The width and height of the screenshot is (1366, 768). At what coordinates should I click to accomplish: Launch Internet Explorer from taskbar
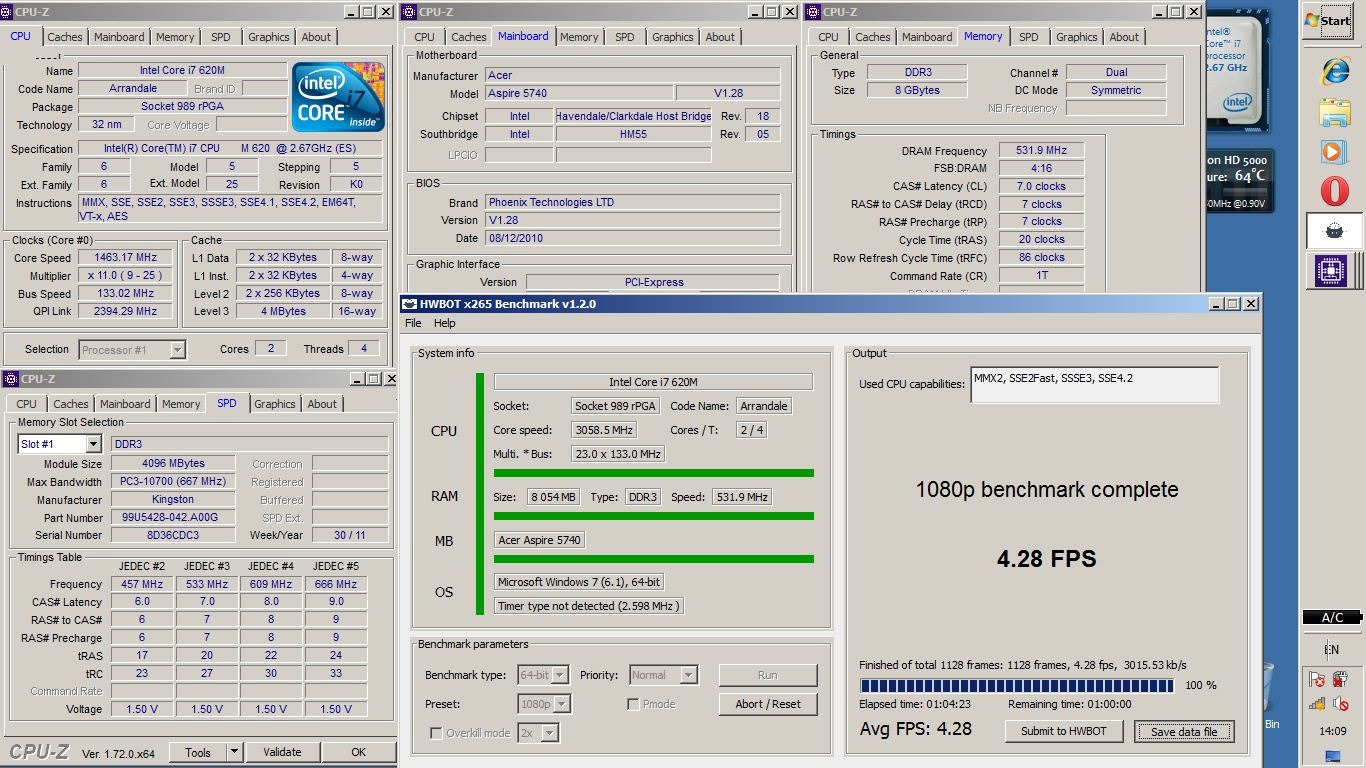(x=1334, y=72)
